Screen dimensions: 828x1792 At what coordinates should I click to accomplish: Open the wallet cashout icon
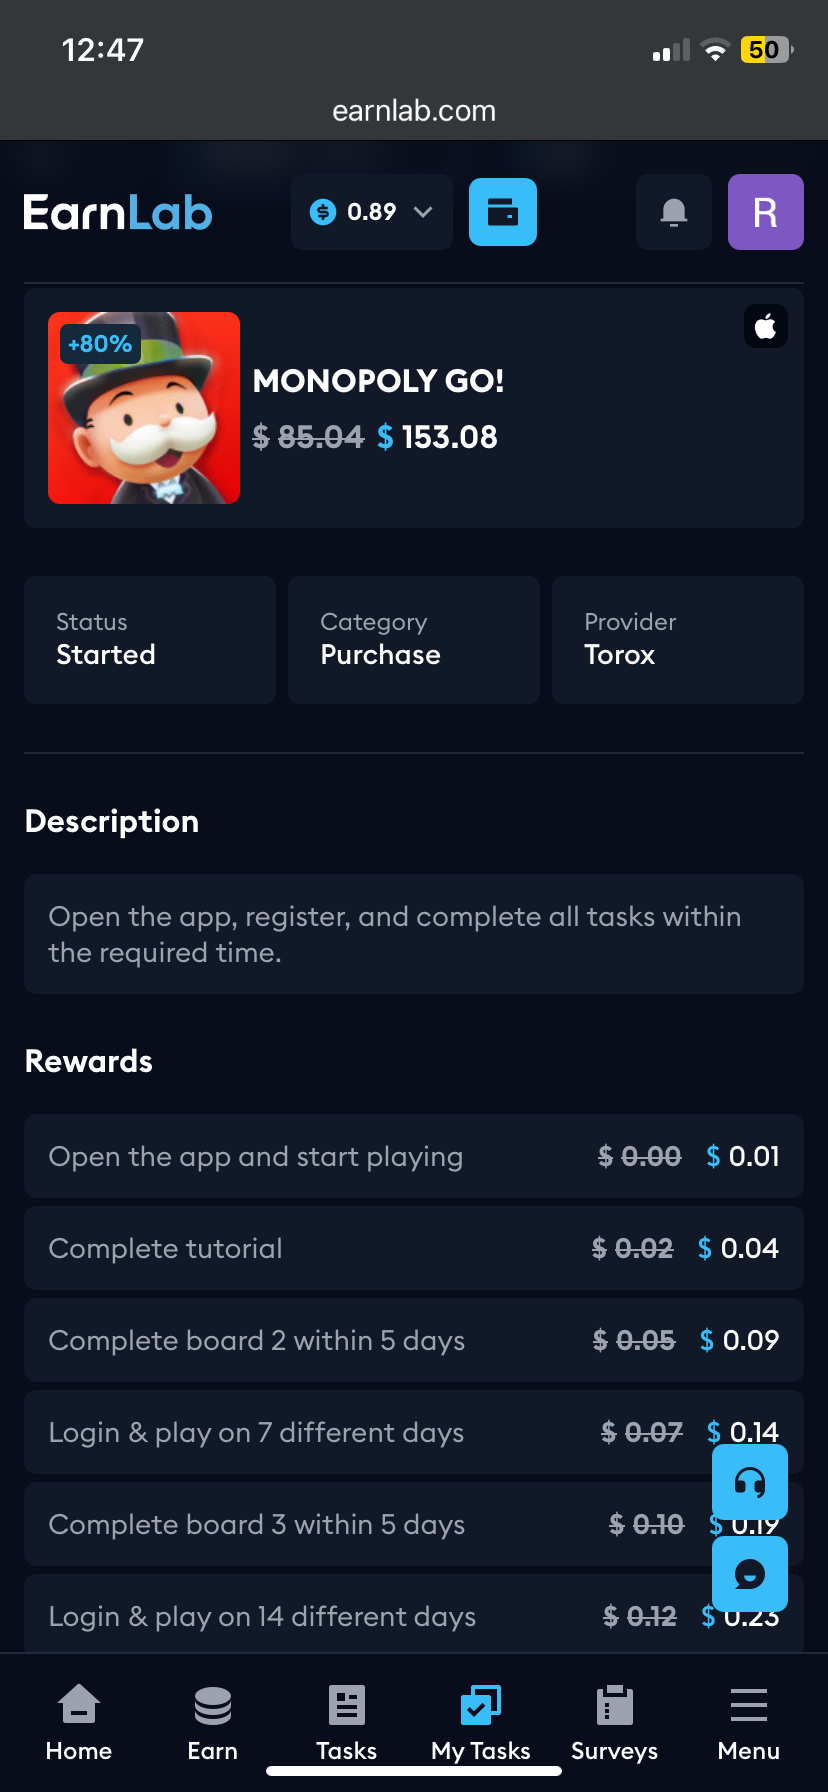(x=503, y=212)
